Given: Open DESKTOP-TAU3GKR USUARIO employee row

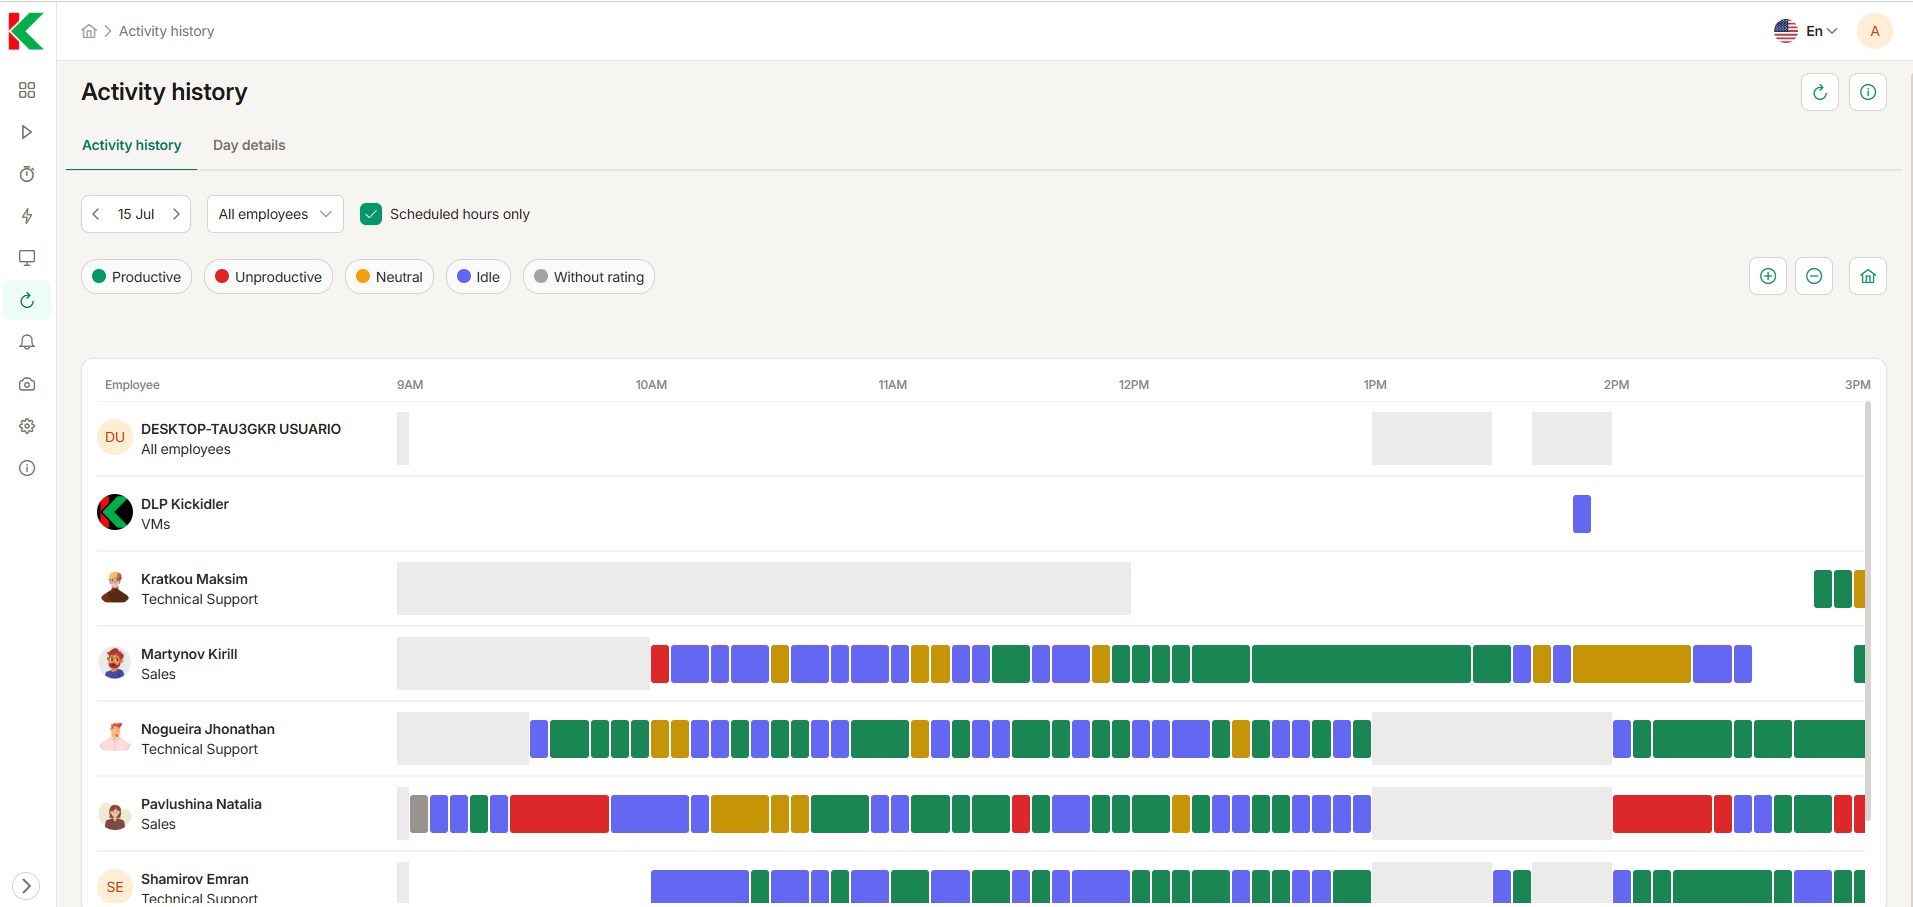Looking at the screenshot, I should click(x=981, y=438).
